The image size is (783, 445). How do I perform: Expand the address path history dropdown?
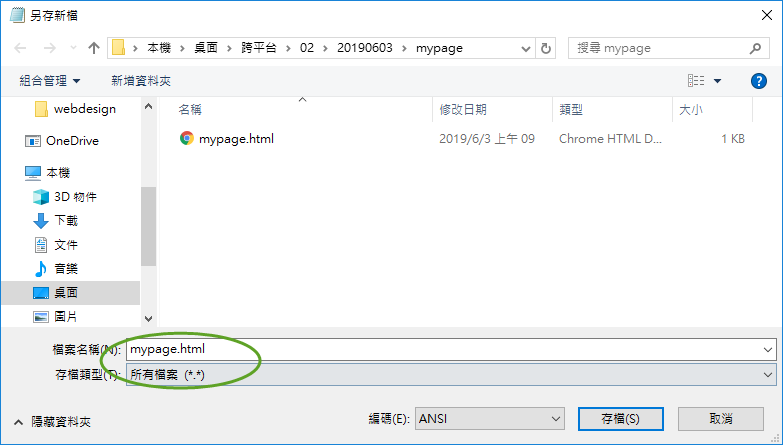(x=525, y=48)
